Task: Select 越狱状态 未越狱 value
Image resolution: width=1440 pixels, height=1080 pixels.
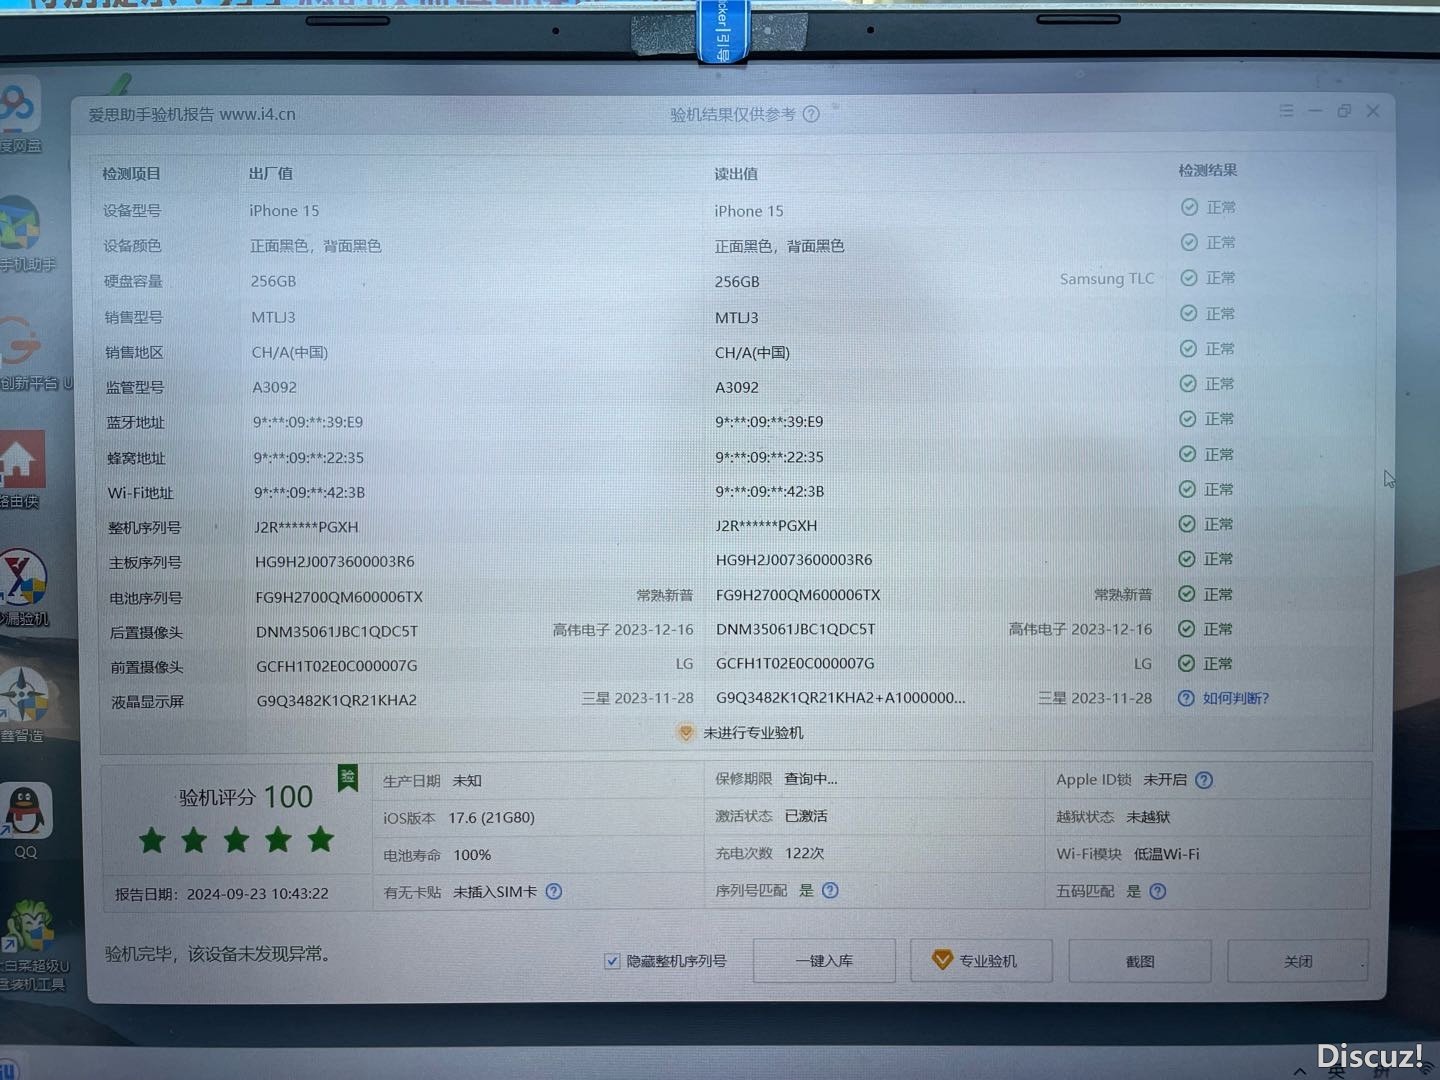Action: (1148, 817)
